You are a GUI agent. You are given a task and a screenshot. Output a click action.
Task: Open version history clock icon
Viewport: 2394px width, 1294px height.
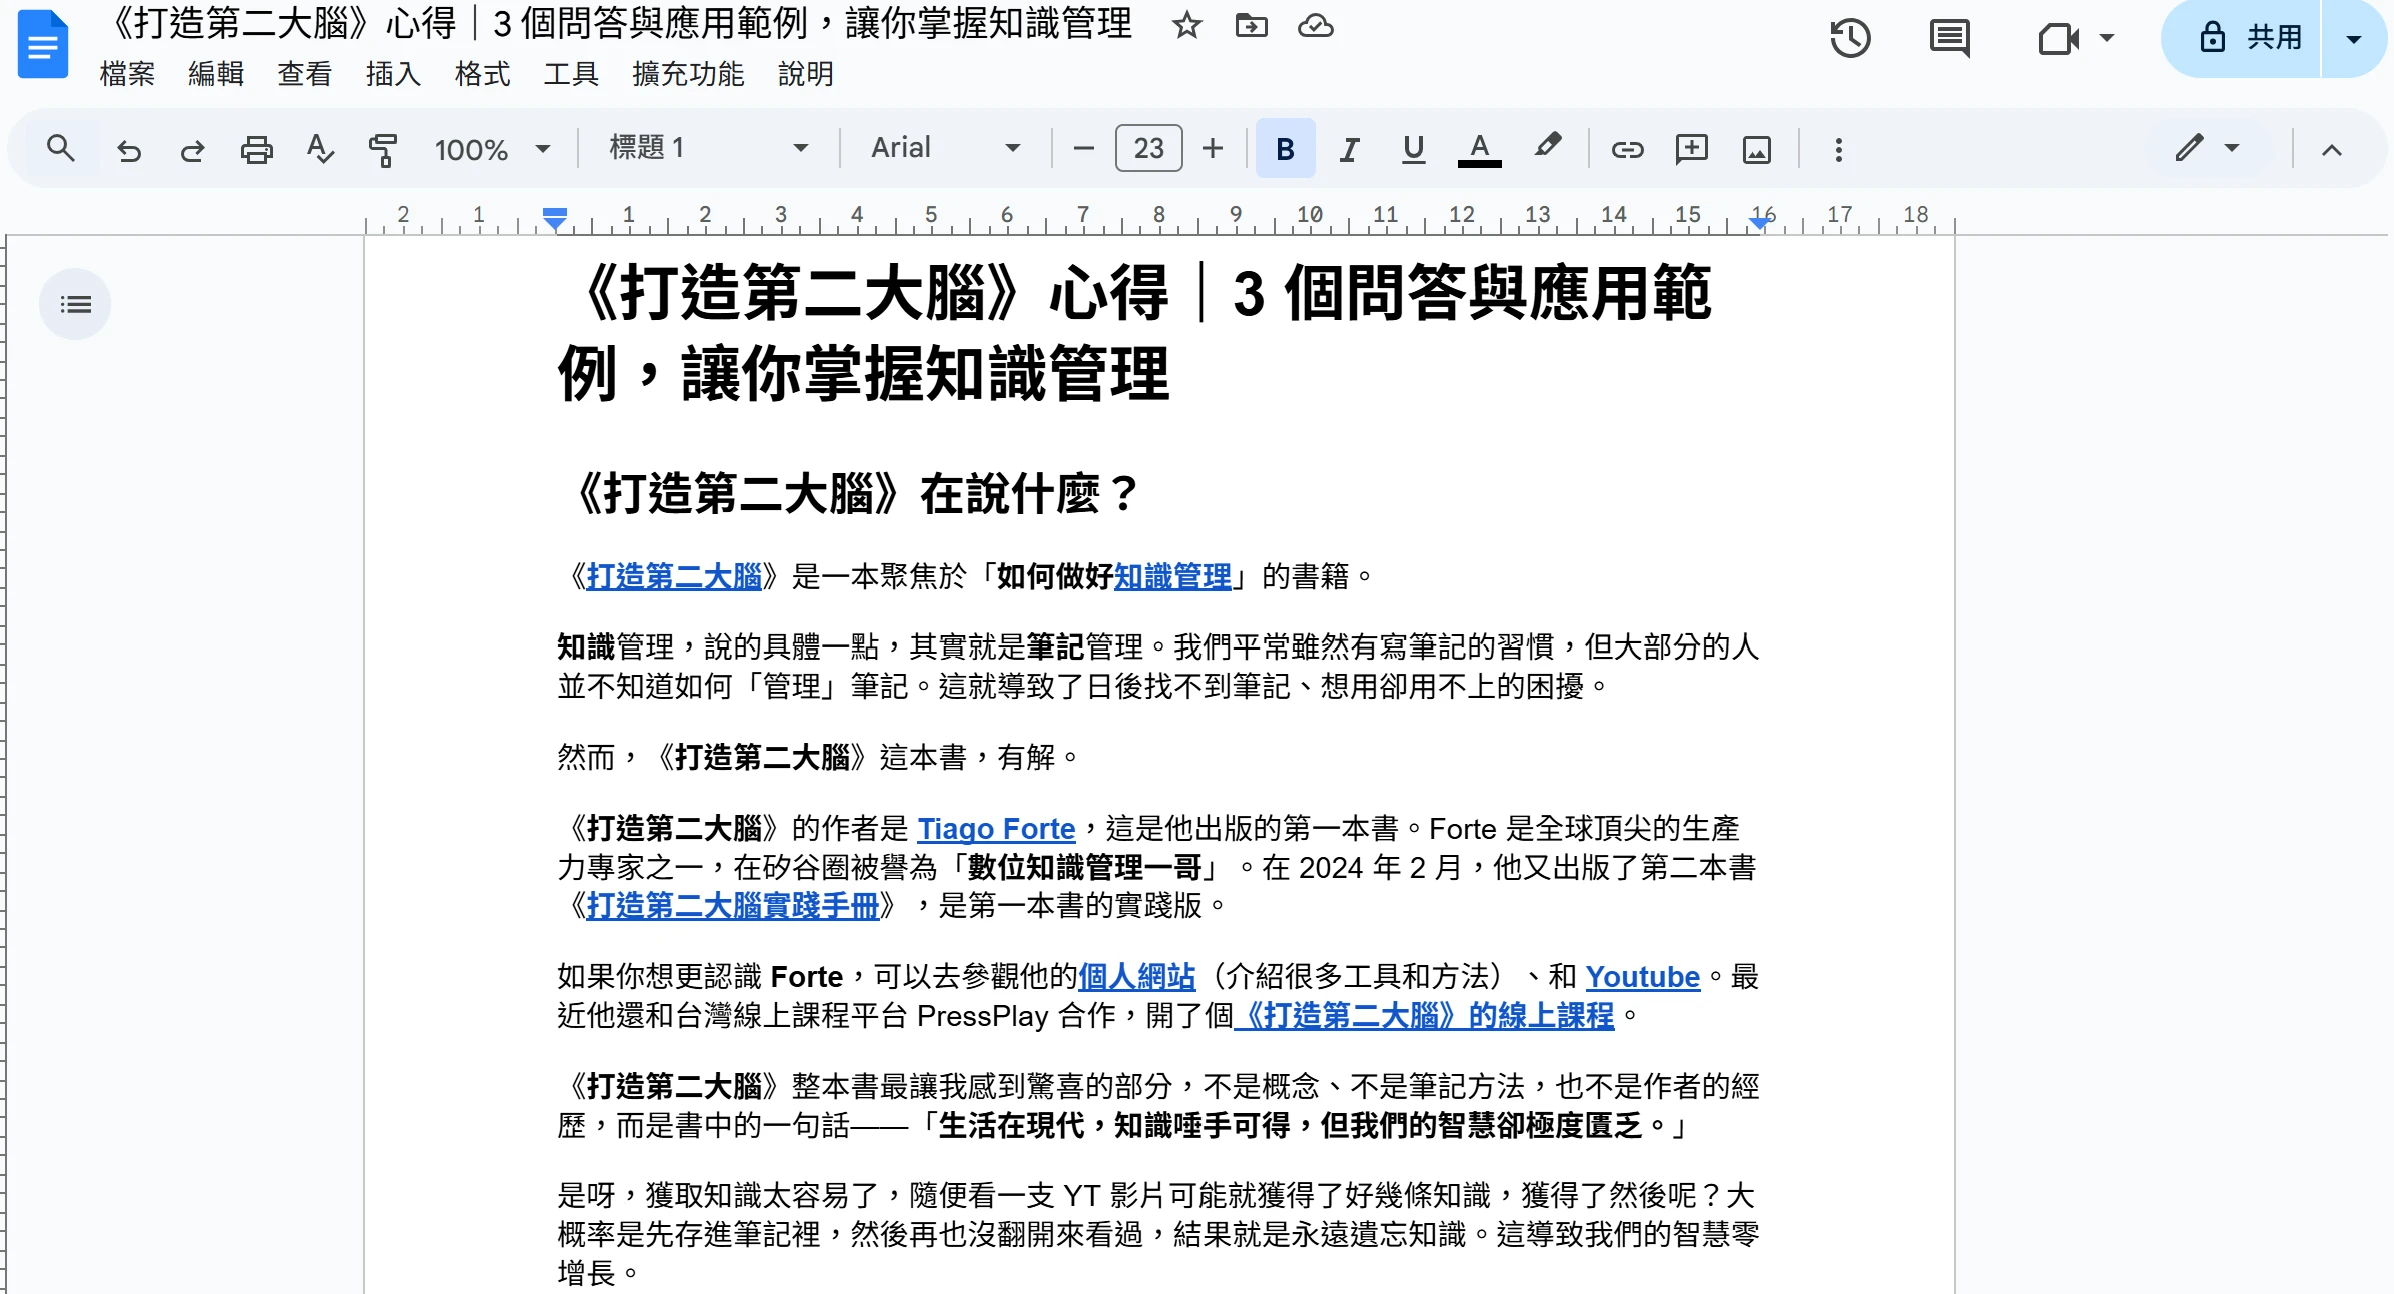[x=1850, y=39]
